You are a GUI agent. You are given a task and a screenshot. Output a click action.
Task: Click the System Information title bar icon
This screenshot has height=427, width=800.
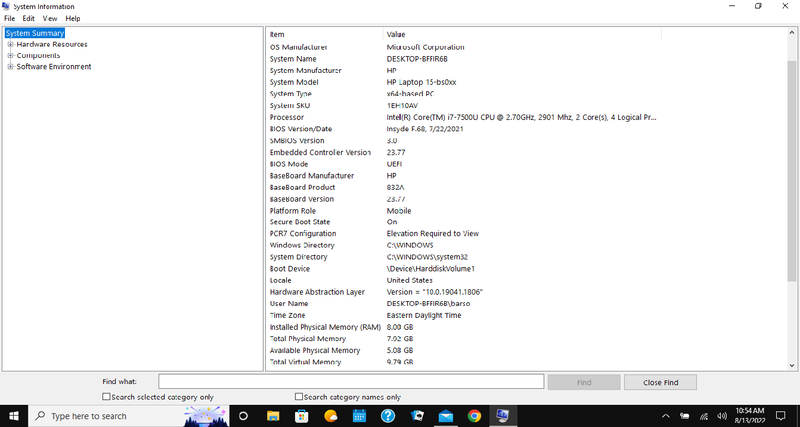(x=6, y=6)
